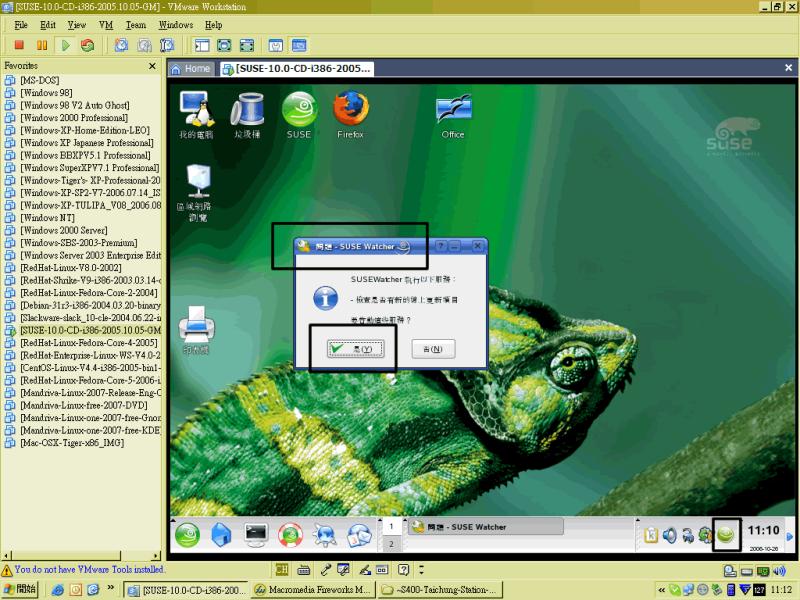Viewport: 800px width, 600px height.
Task: Open the lifebuoy Help Center panel icon
Action: 290,535
